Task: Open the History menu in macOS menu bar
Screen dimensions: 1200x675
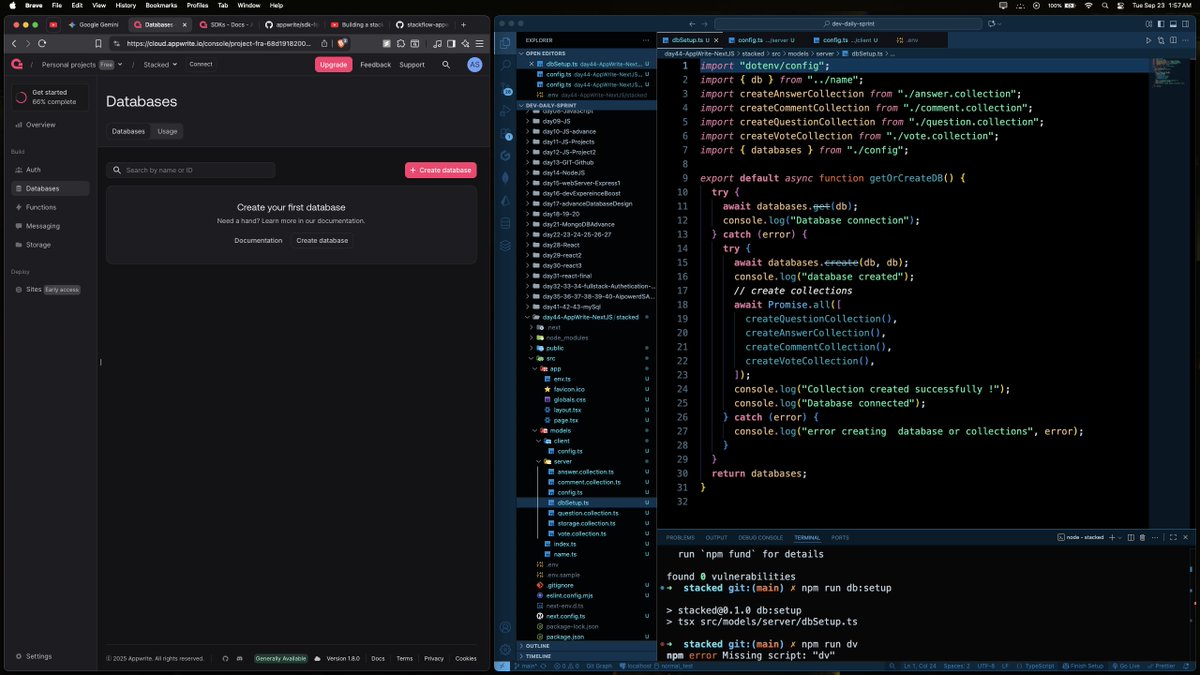Action: [x=125, y=5]
